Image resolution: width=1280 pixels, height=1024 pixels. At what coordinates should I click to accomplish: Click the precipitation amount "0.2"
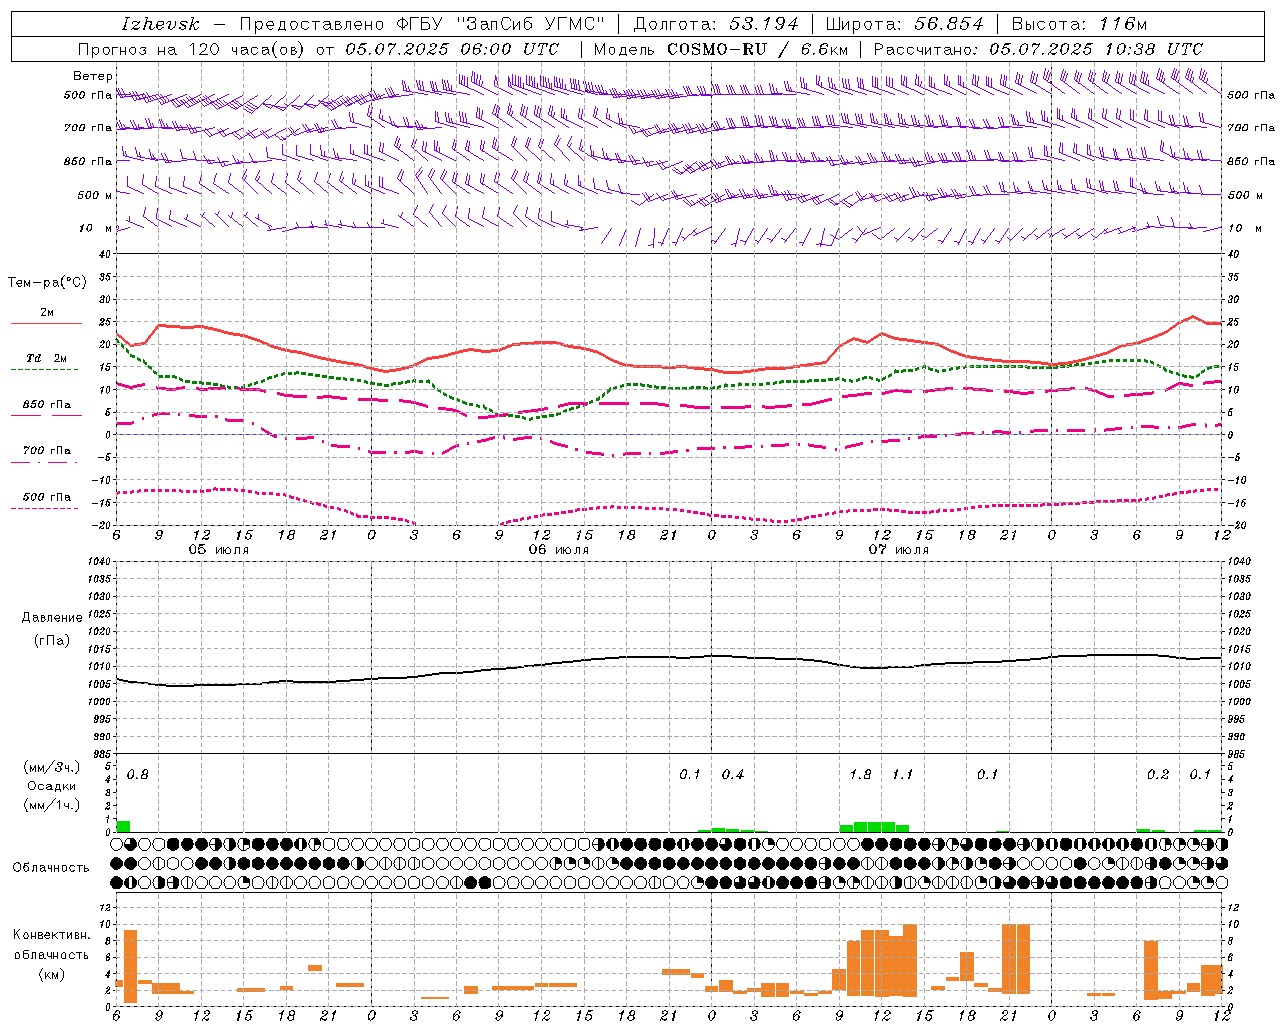pos(1158,775)
